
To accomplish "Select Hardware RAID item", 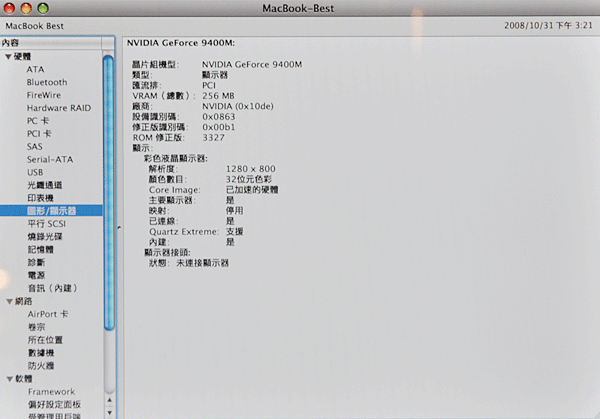I will [59, 108].
